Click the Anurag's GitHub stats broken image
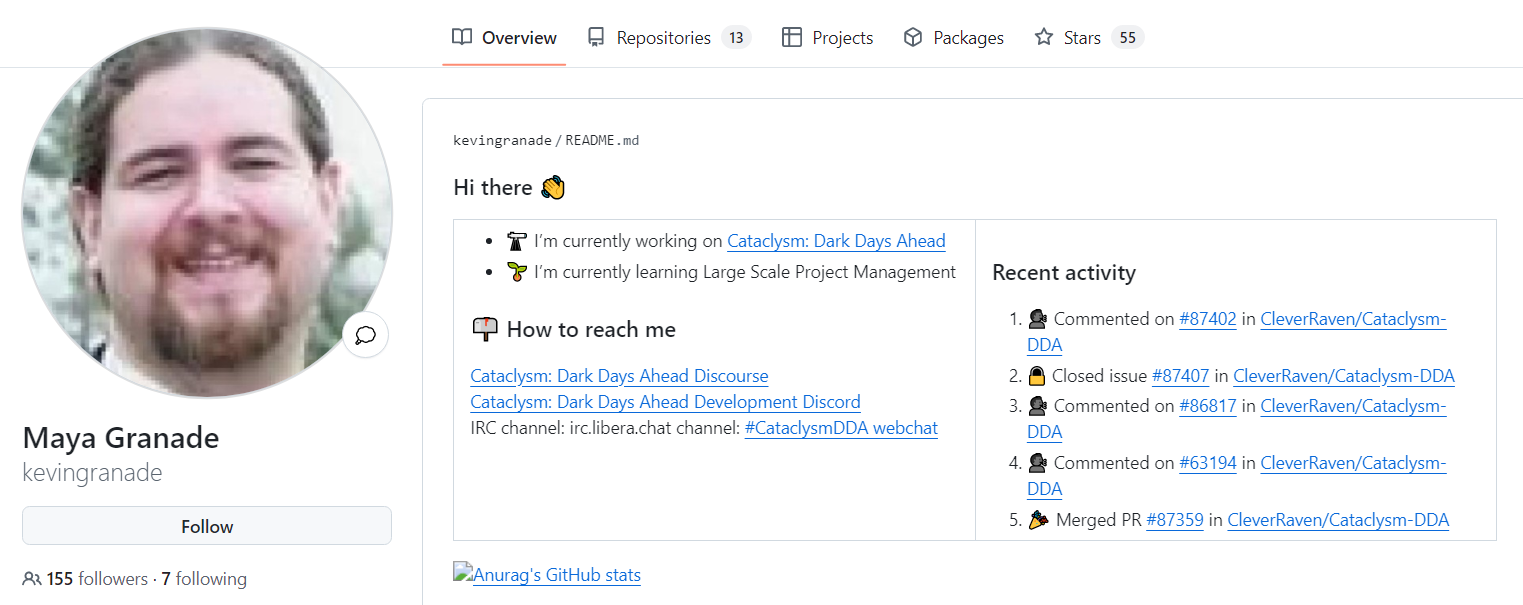 (462, 573)
